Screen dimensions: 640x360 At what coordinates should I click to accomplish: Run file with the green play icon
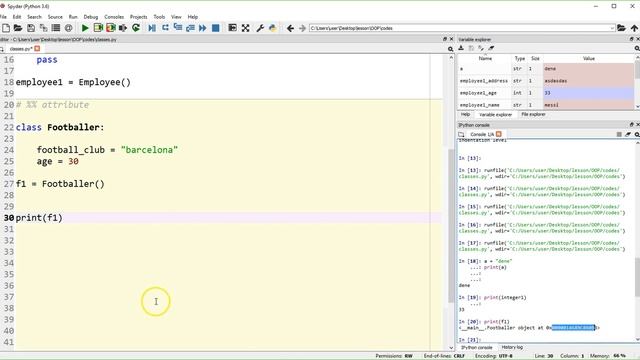click(85, 28)
